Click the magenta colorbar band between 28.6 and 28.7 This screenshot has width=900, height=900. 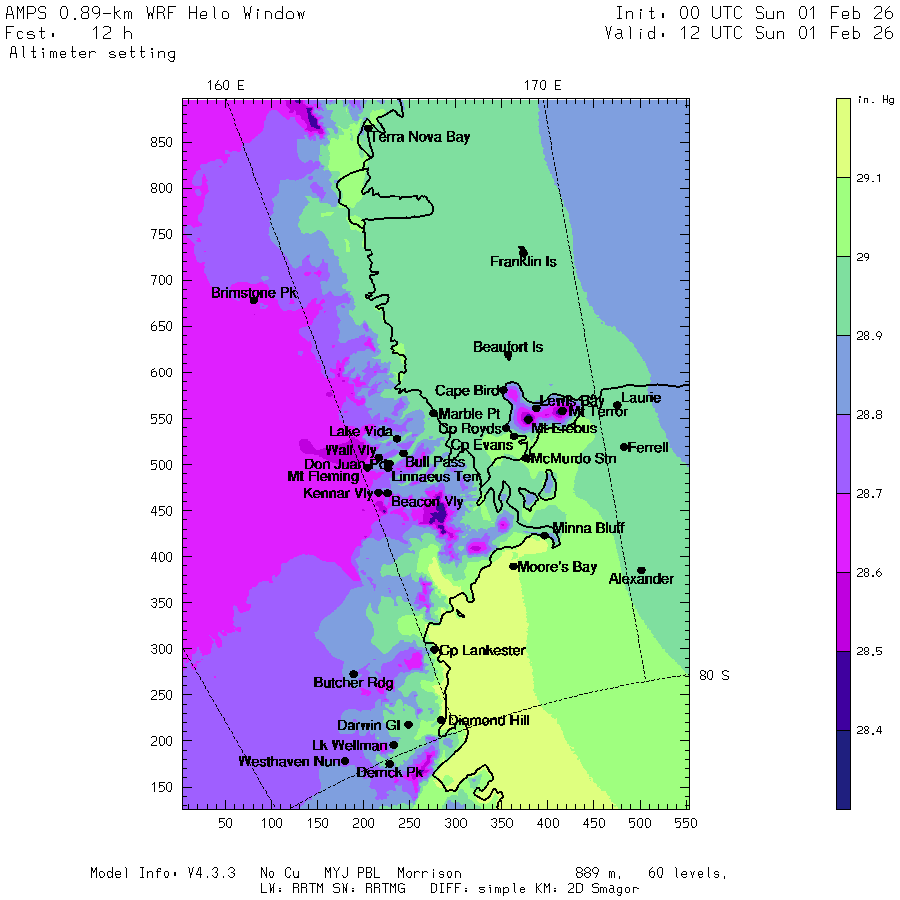(843, 533)
